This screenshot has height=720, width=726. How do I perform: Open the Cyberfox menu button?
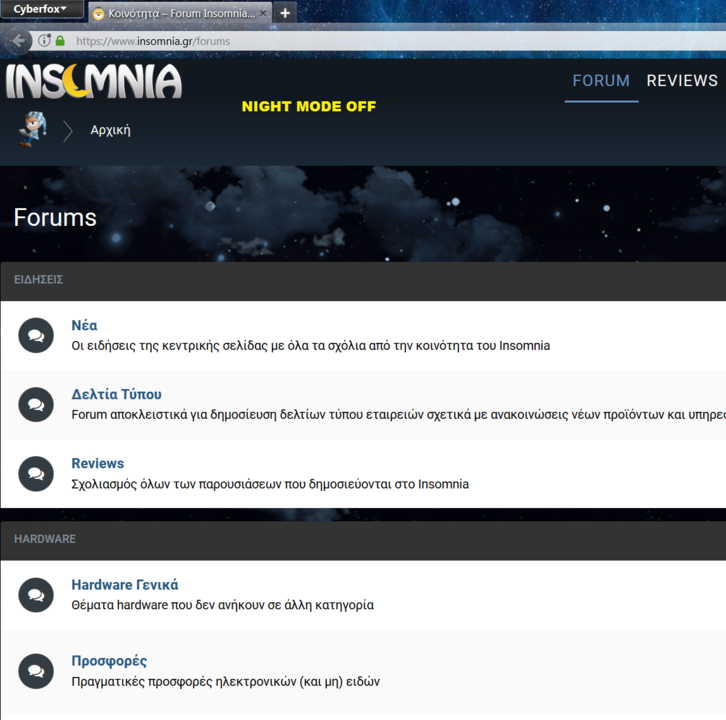pyautogui.click(x=42, y=9)
